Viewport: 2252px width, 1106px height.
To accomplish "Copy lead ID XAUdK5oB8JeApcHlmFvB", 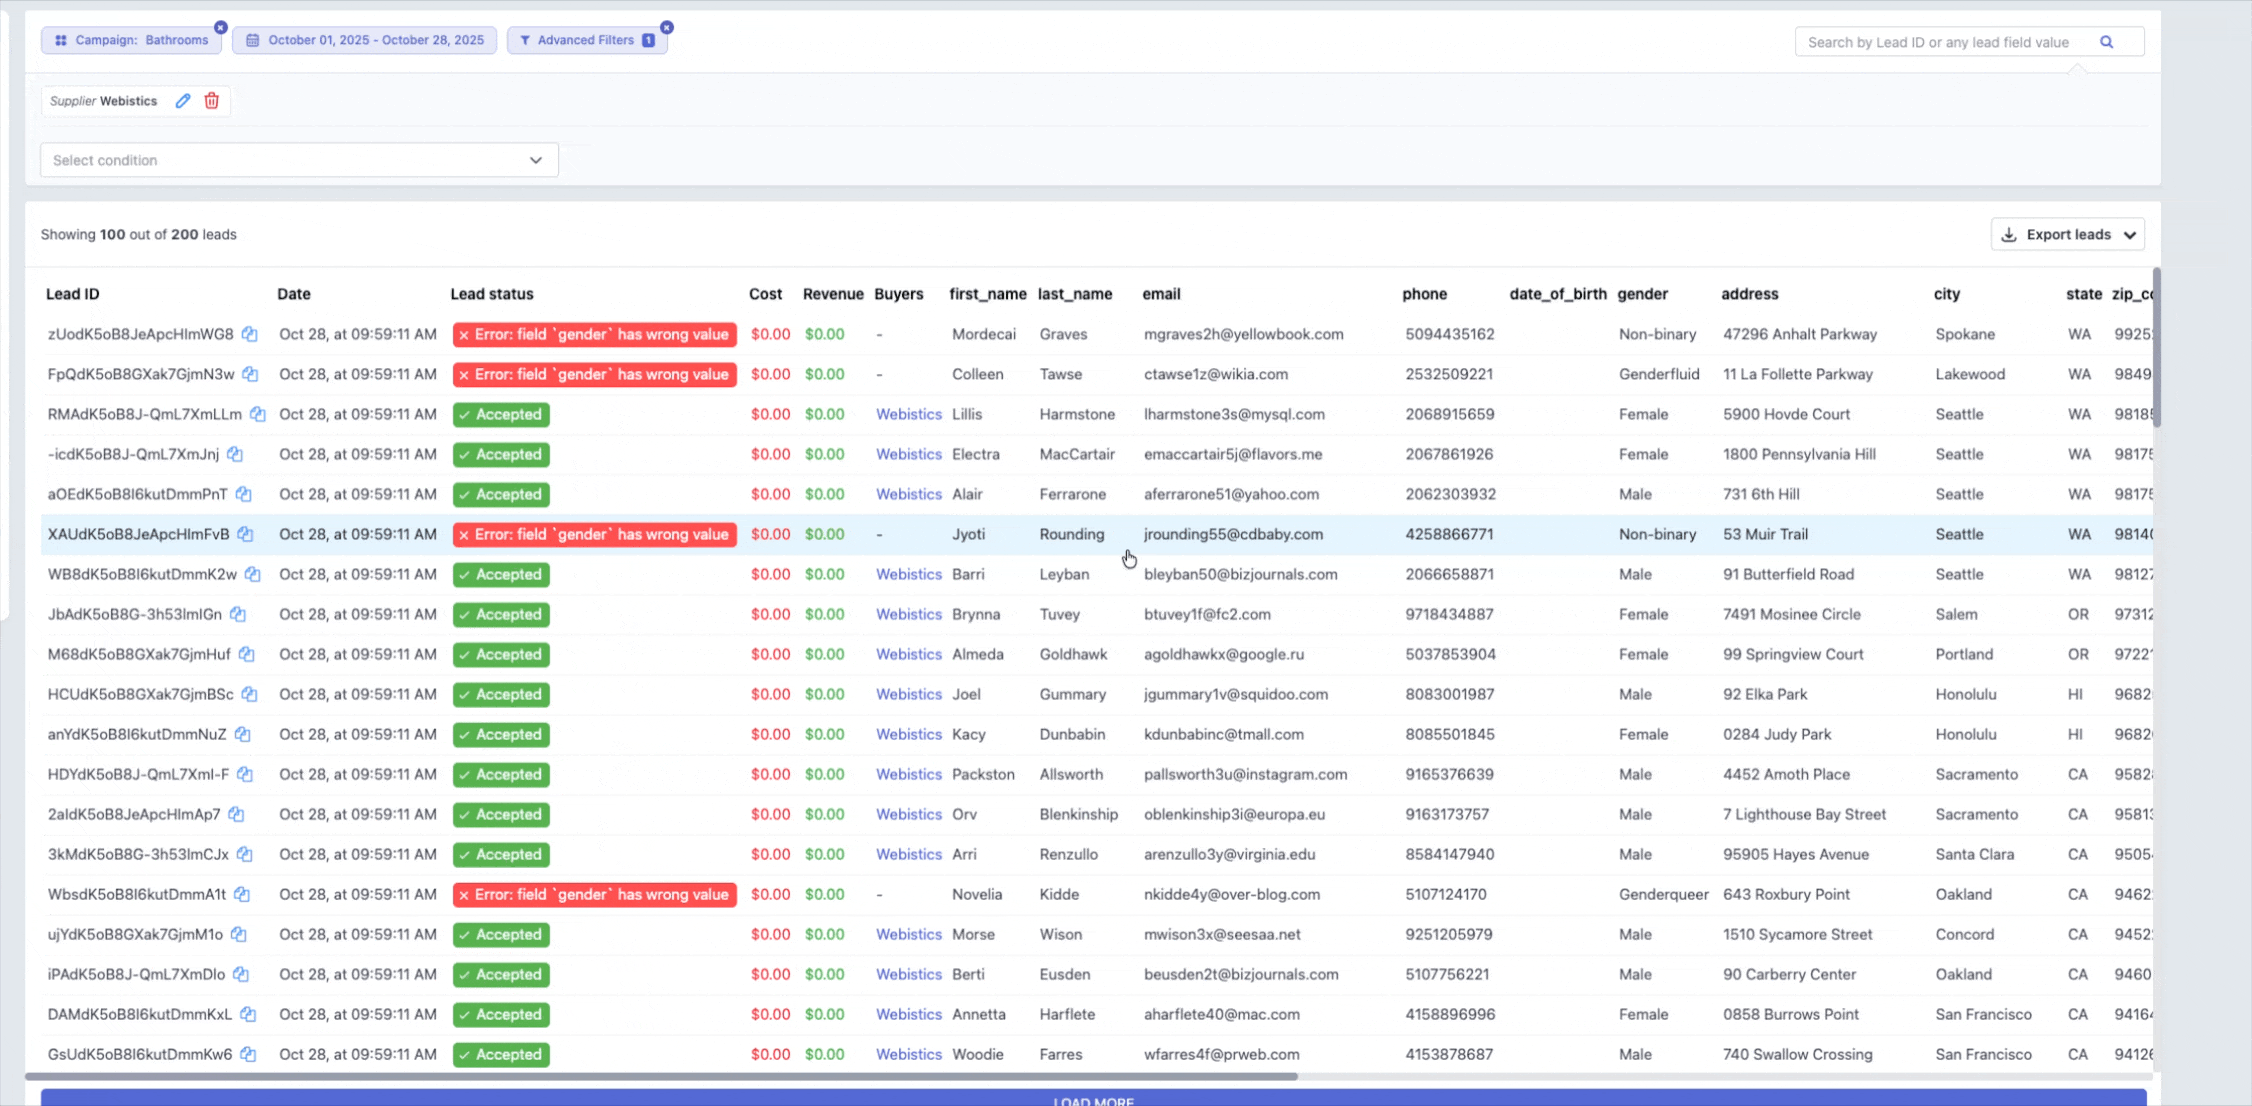I will [245, 534].
